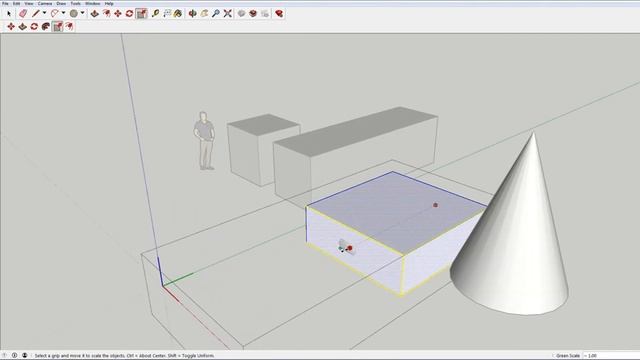Click Offset tool in second toolbar row
Screen dimensions: 640x360
[69, 27]
